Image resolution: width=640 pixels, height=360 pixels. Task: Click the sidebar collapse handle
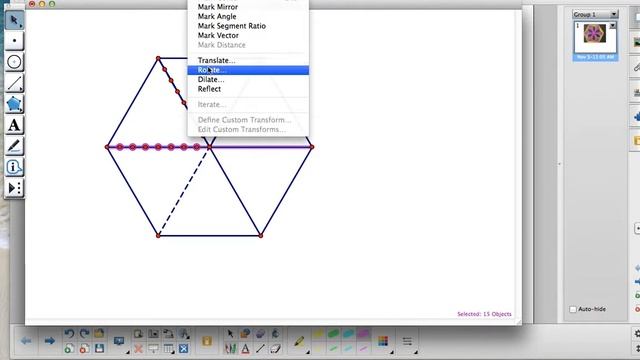pyautogui.click(x=559, y=164)
